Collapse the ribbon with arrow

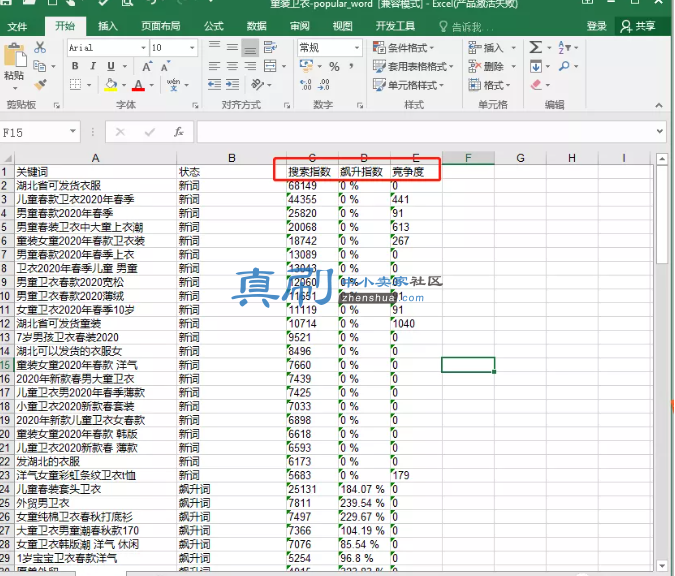pos(659,105)
